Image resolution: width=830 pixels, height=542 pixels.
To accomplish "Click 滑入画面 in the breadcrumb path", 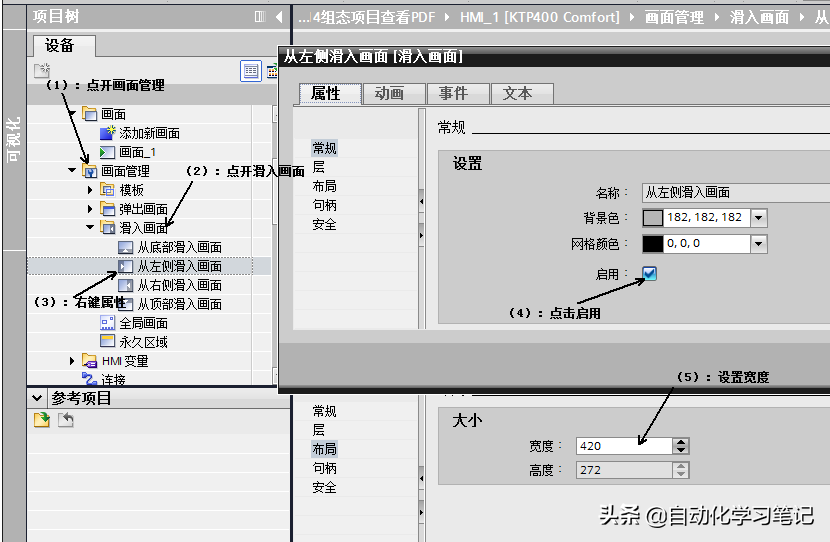I will click(x=760, y=17).
